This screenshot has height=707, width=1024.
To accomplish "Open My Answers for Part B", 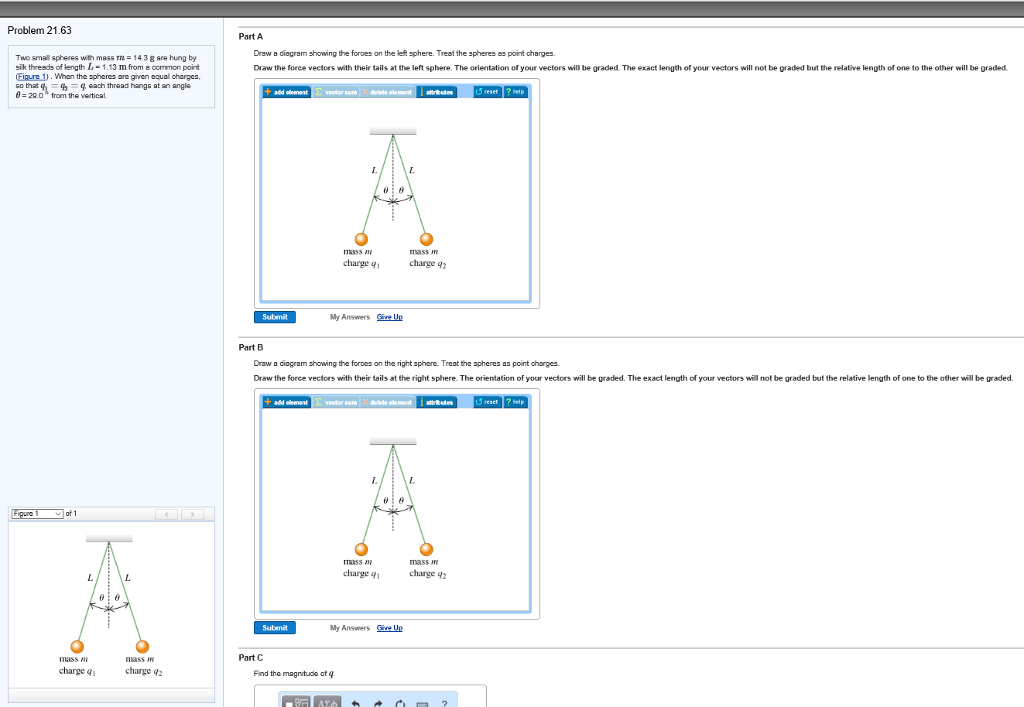I will pyautogui.click(x=350, y=628).
